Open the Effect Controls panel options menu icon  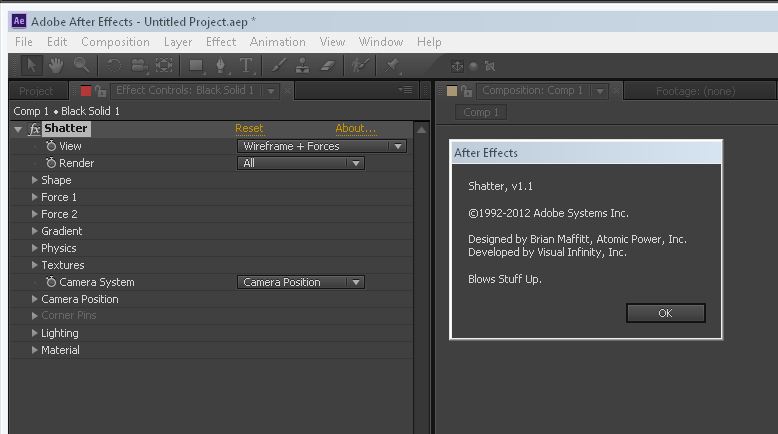coord(405,90)
